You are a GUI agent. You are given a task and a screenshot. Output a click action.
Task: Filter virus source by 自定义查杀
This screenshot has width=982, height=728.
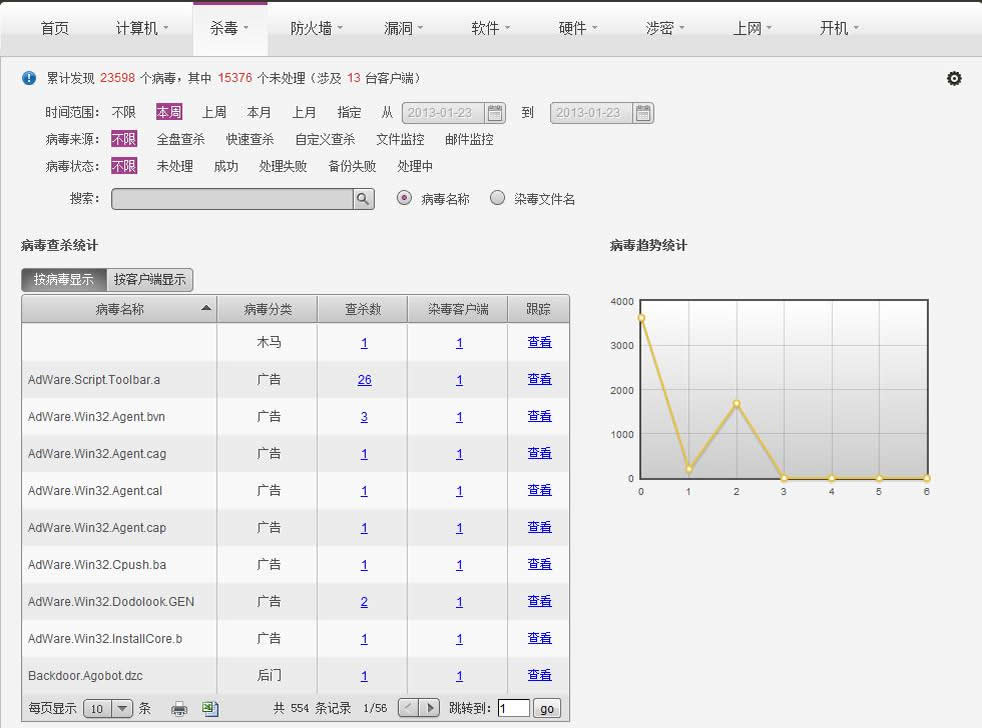point(325,139)
